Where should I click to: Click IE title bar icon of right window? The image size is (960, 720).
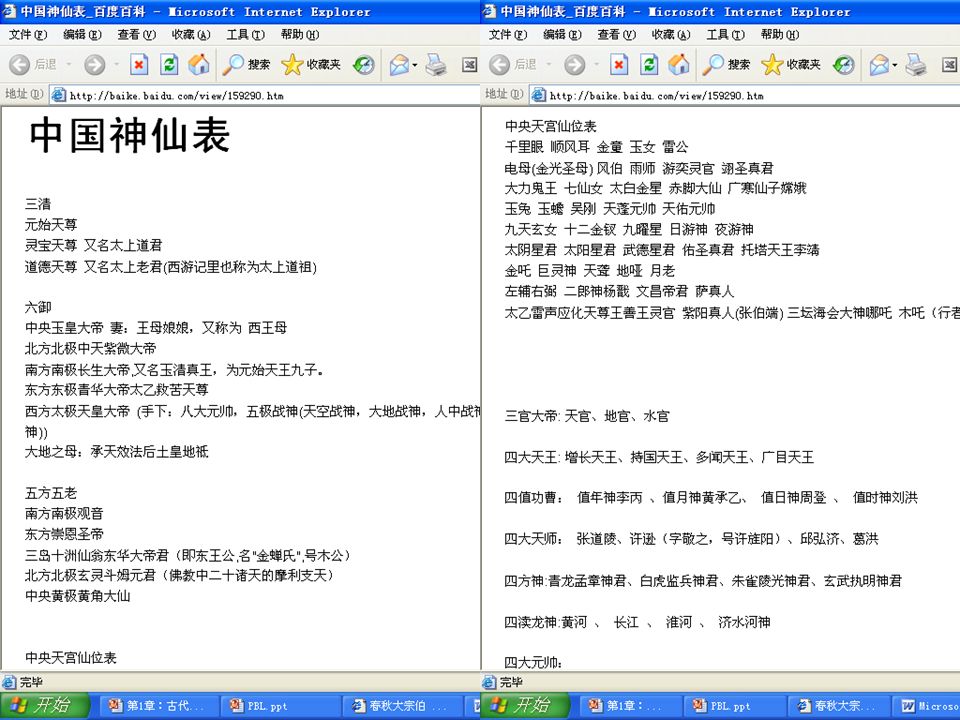[489, 11]
